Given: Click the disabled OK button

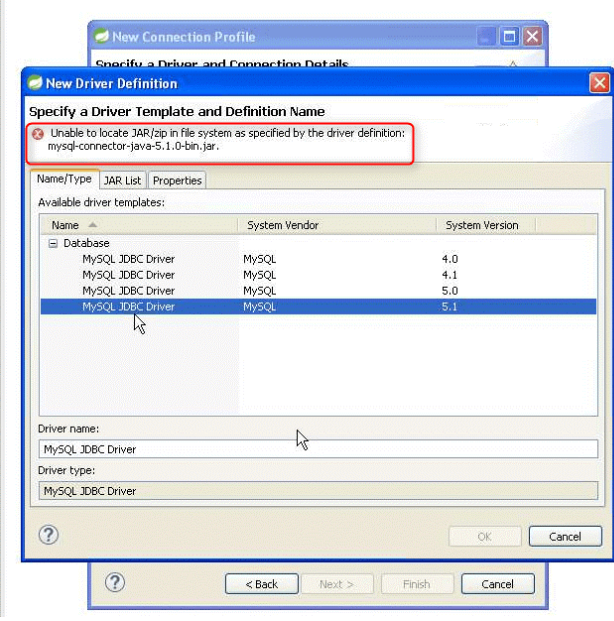Looking at the screenshot, I should coord(485,537).
